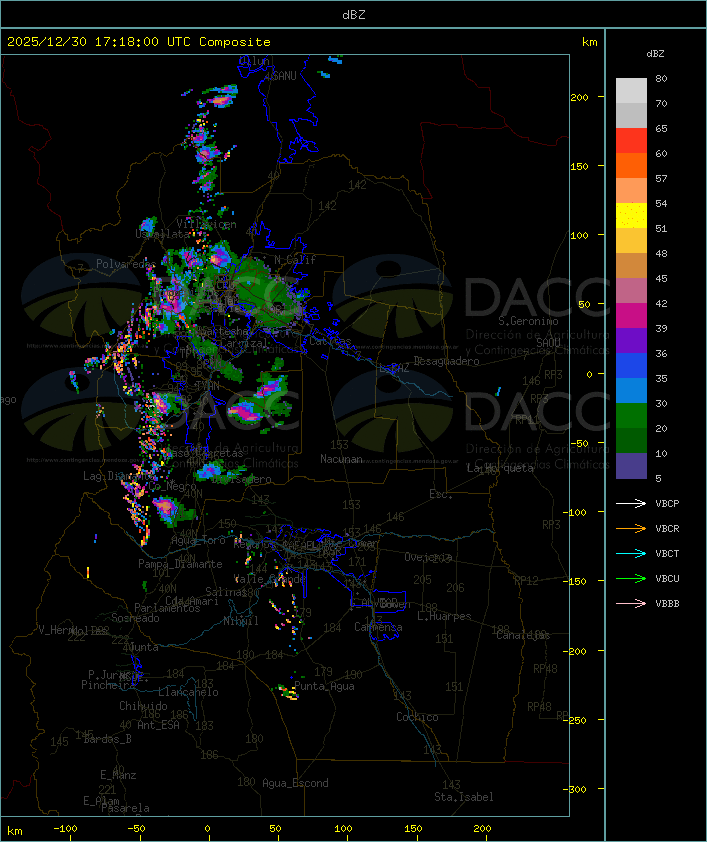Pick the purple 36-39 dBZ legend swatch

pyautogui.click(x=631, y=340)
